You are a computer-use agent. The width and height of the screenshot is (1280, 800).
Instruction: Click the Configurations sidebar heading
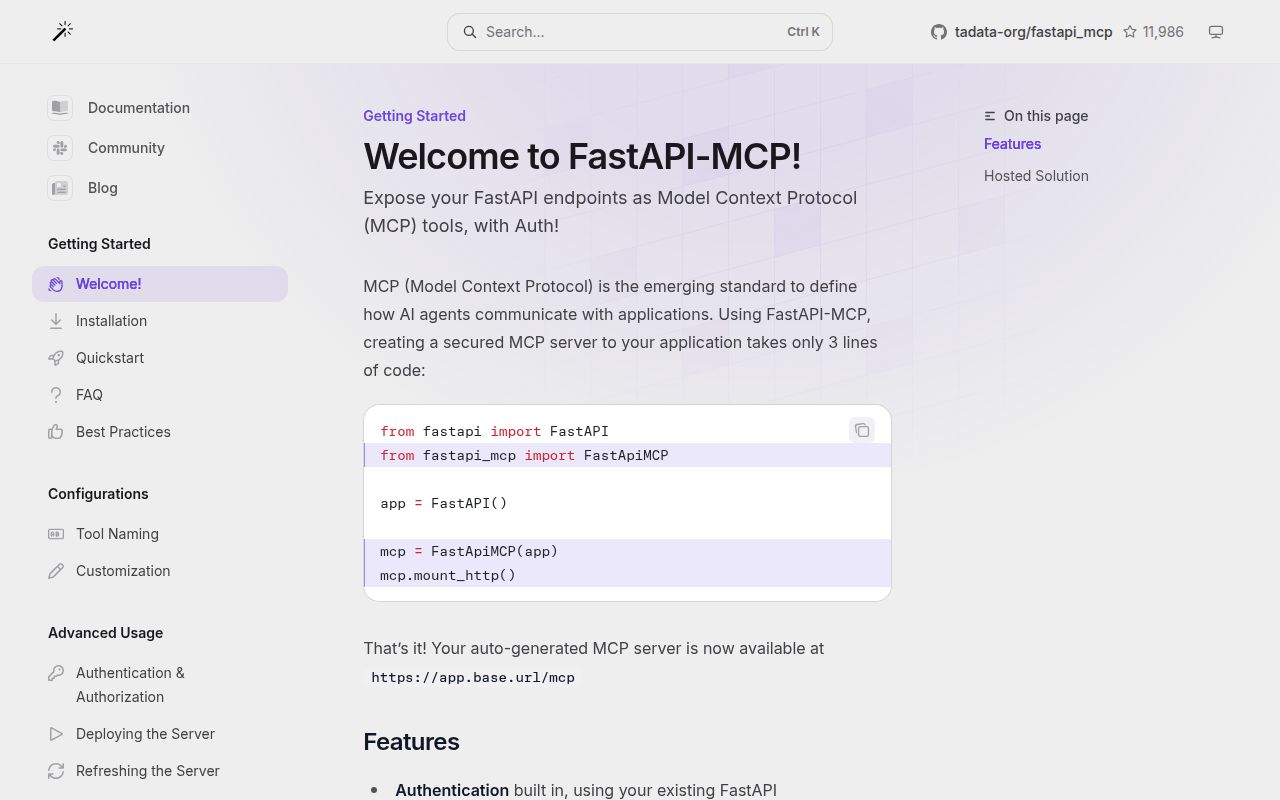[x=98, y=494]
